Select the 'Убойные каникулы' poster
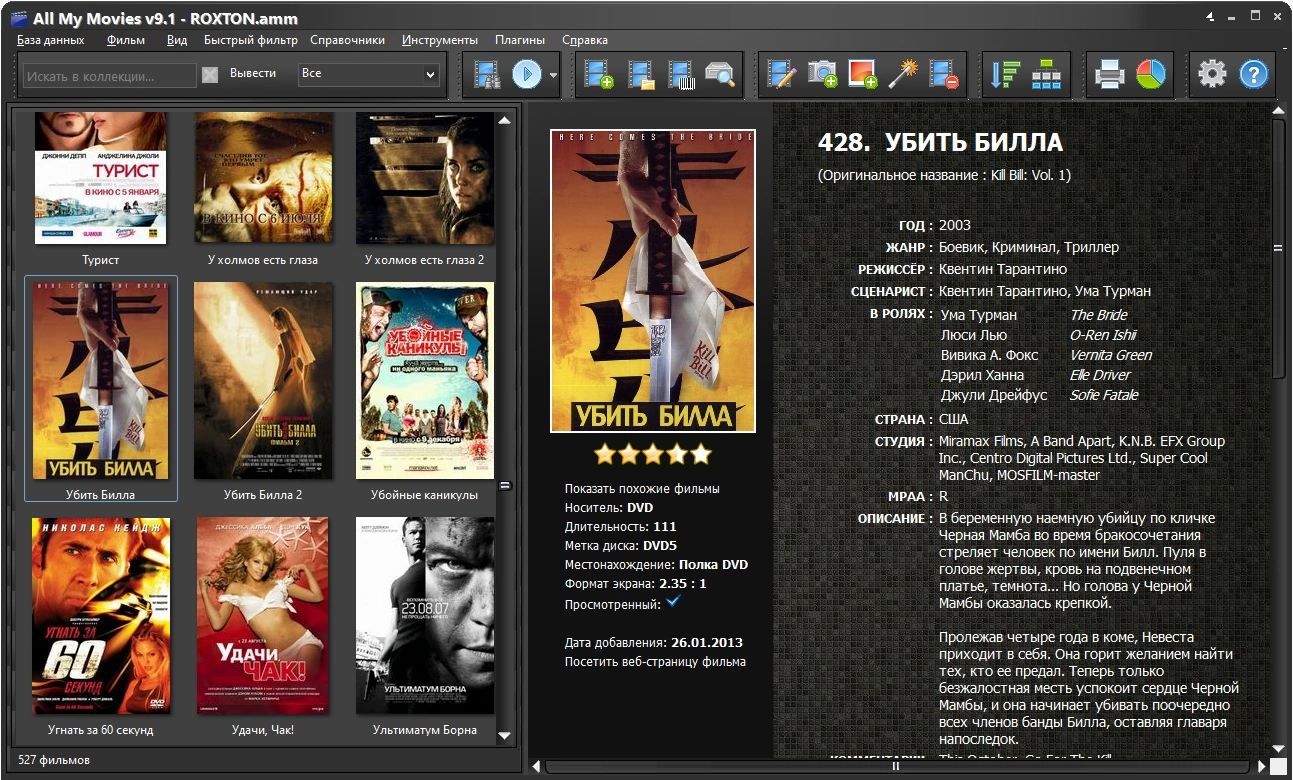The width and height of the screenshot is (1293, 780). click(424, 380)
